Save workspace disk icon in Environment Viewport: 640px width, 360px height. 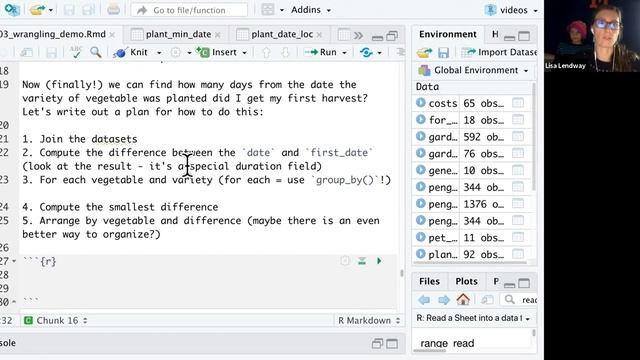tap(443, 53)
